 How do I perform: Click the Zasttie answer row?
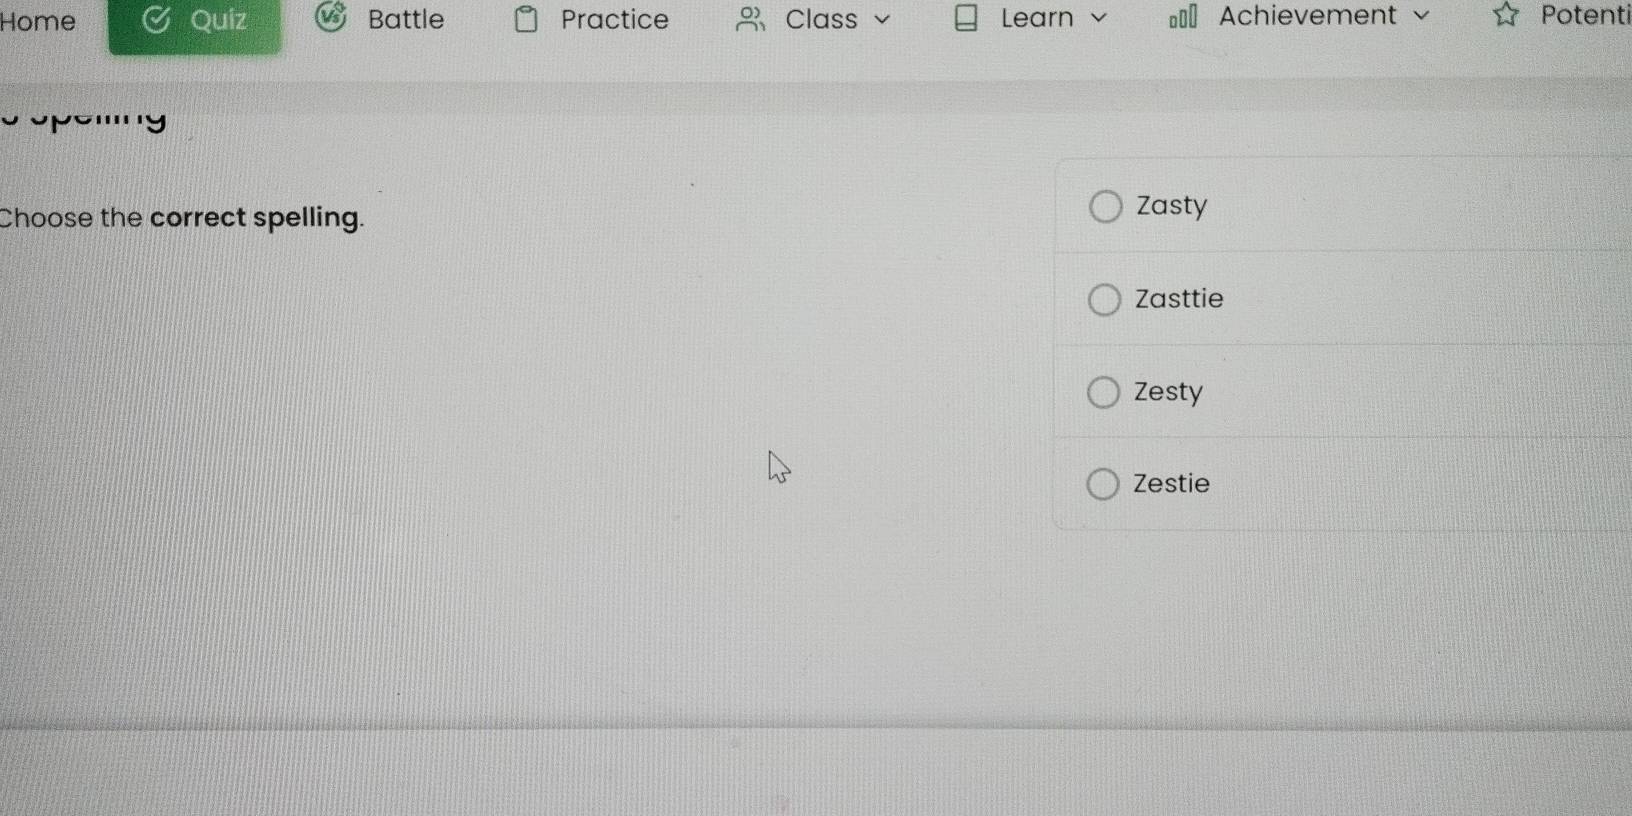click(1343, 298)
